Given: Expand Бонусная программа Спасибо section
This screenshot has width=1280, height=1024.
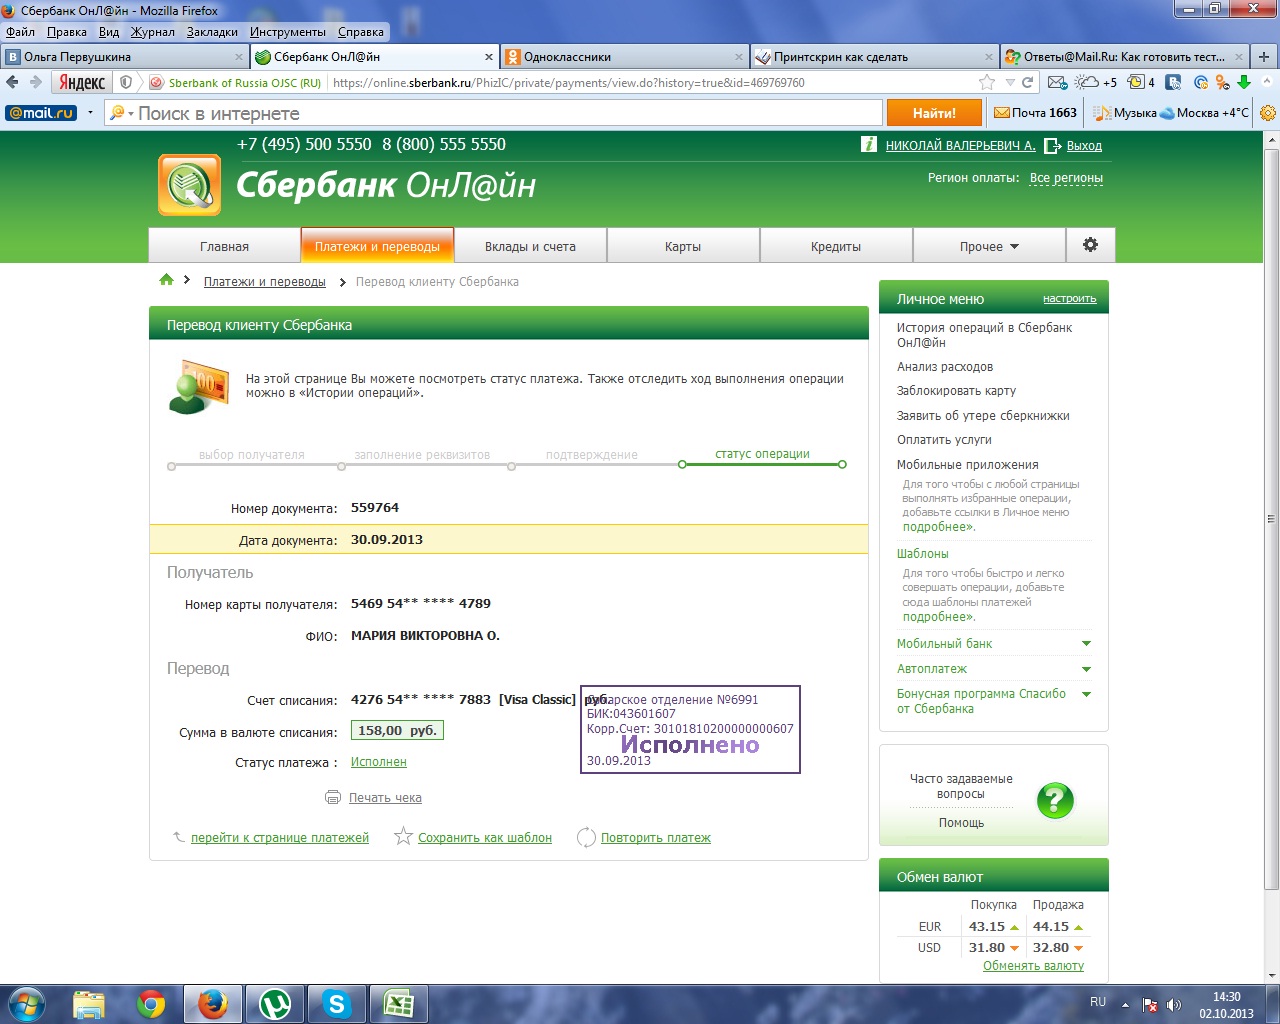Looking at the screenshot, I should click(x=1086, y=694).
